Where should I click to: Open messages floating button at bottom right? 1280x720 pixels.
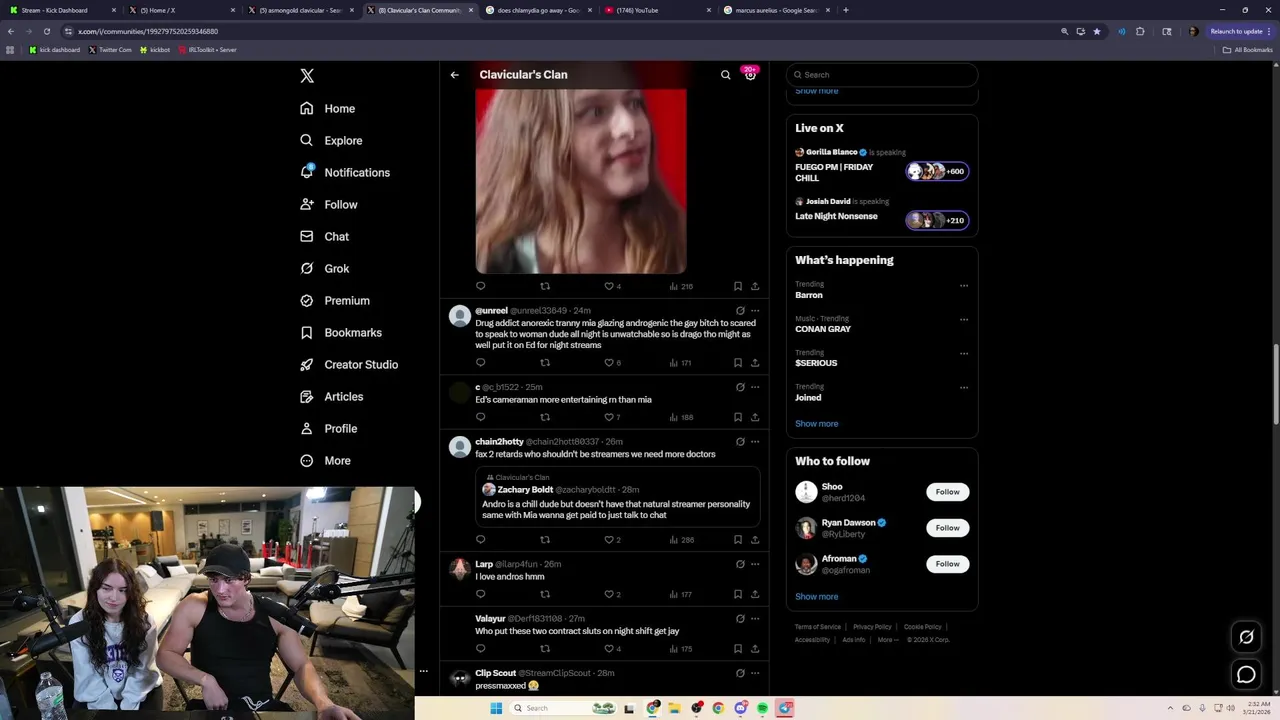click(1246, 675)
